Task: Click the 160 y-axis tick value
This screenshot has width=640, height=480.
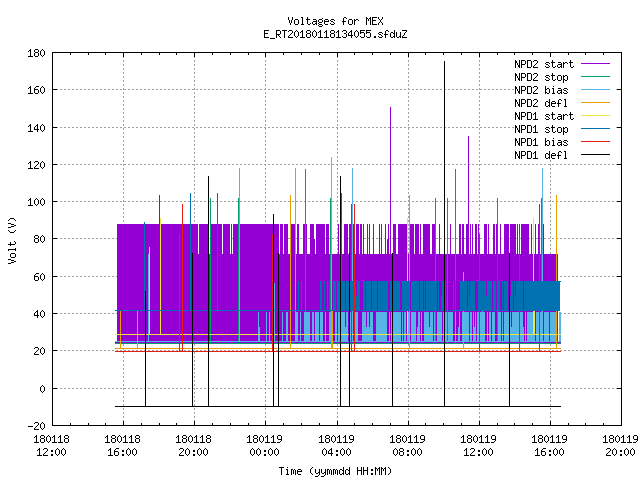Action: click(36, 90)
